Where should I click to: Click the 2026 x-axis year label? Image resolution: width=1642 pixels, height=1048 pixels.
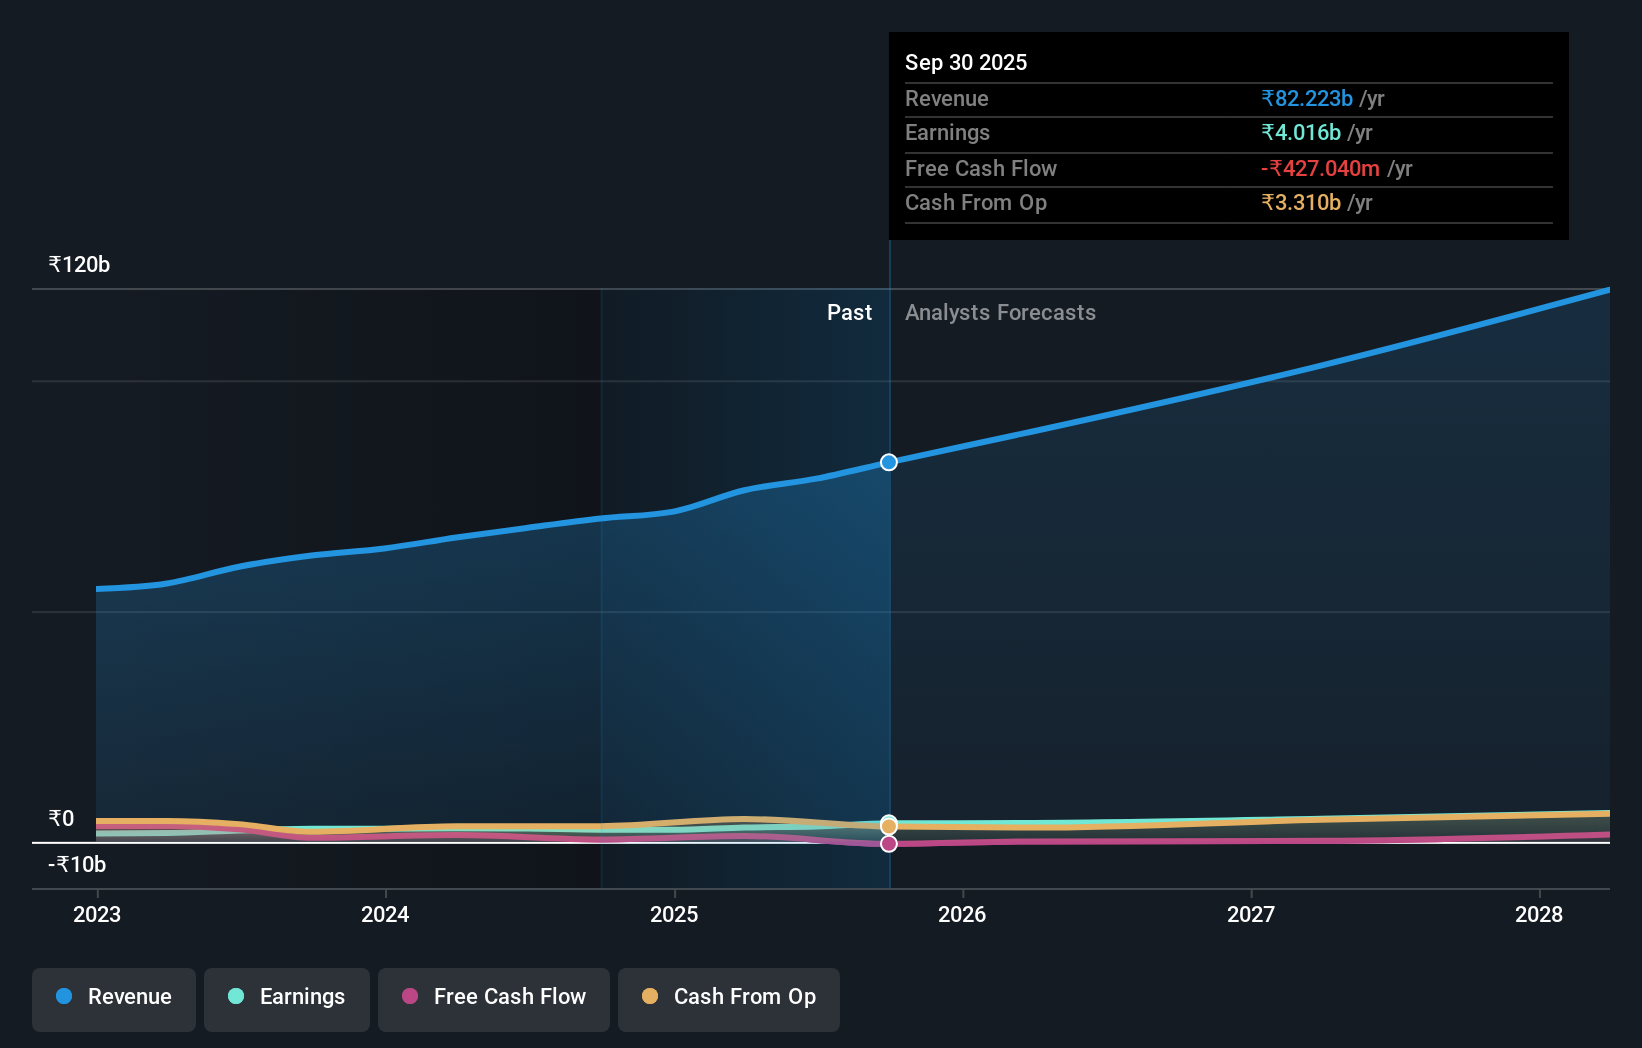pyautogui.click(x=962, y=914)
